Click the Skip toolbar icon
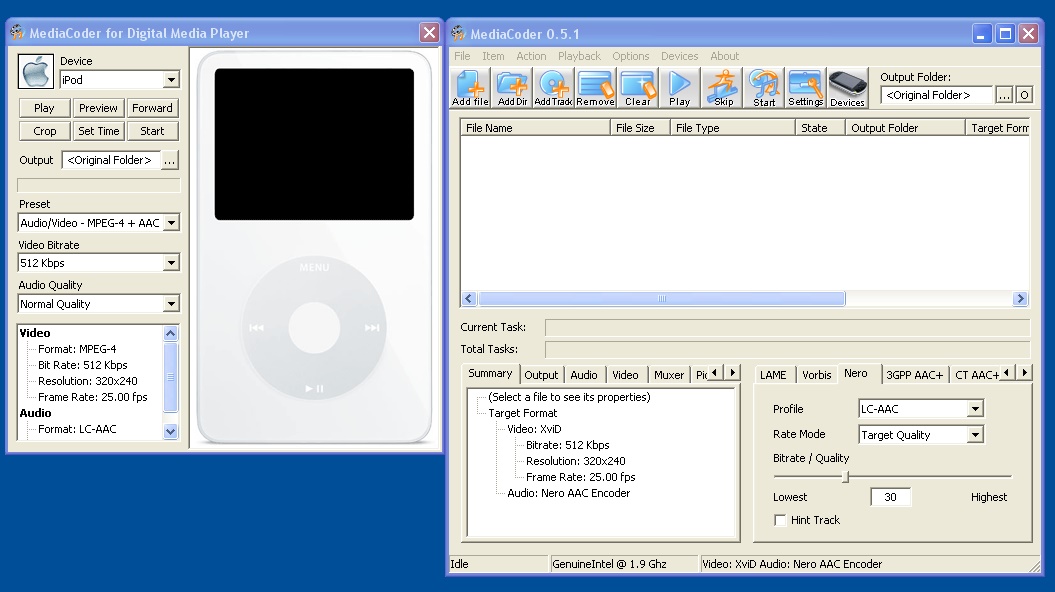This screenshot has width=1055, height=592. click(x=723, y=87)
